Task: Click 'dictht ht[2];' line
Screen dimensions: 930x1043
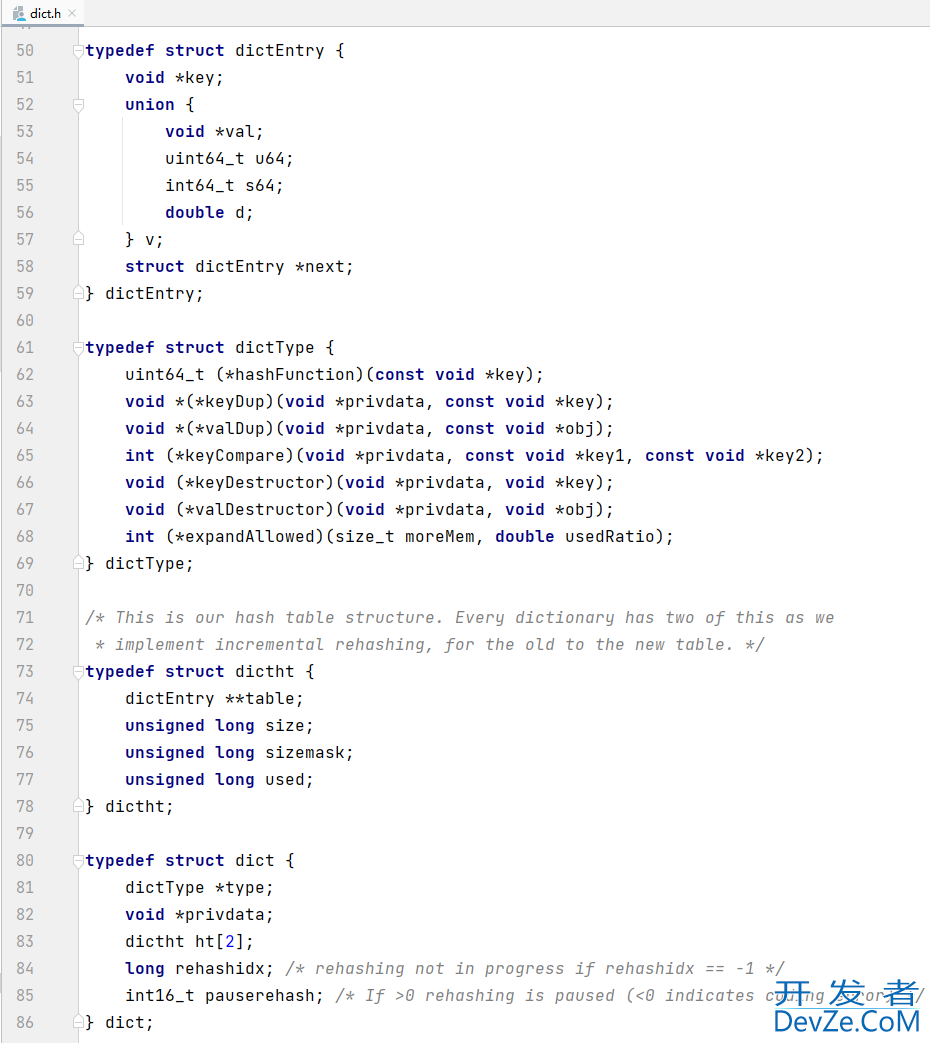Action: (190, 942)
